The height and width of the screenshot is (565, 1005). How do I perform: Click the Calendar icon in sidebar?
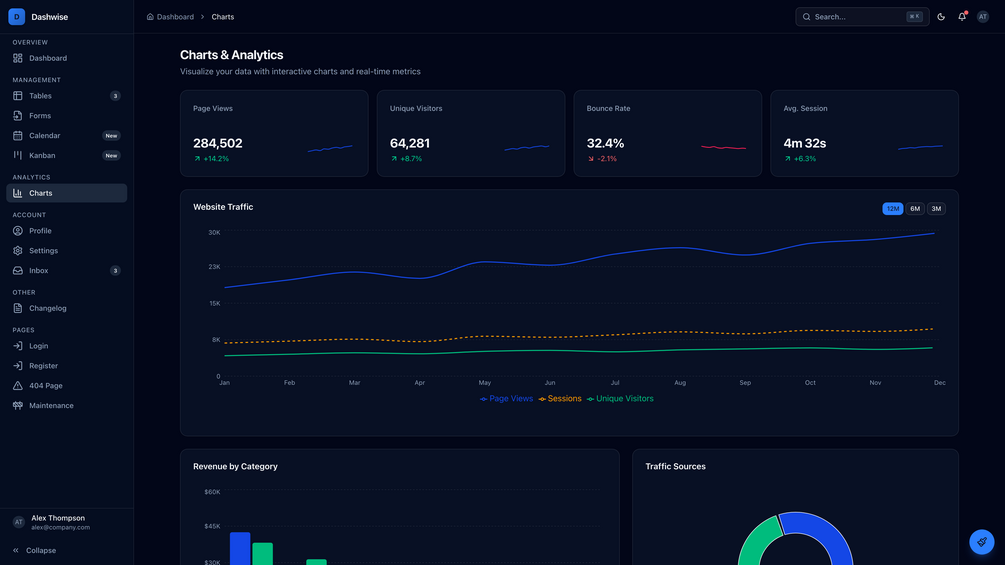pyautogui.click(x=17, y=135)
